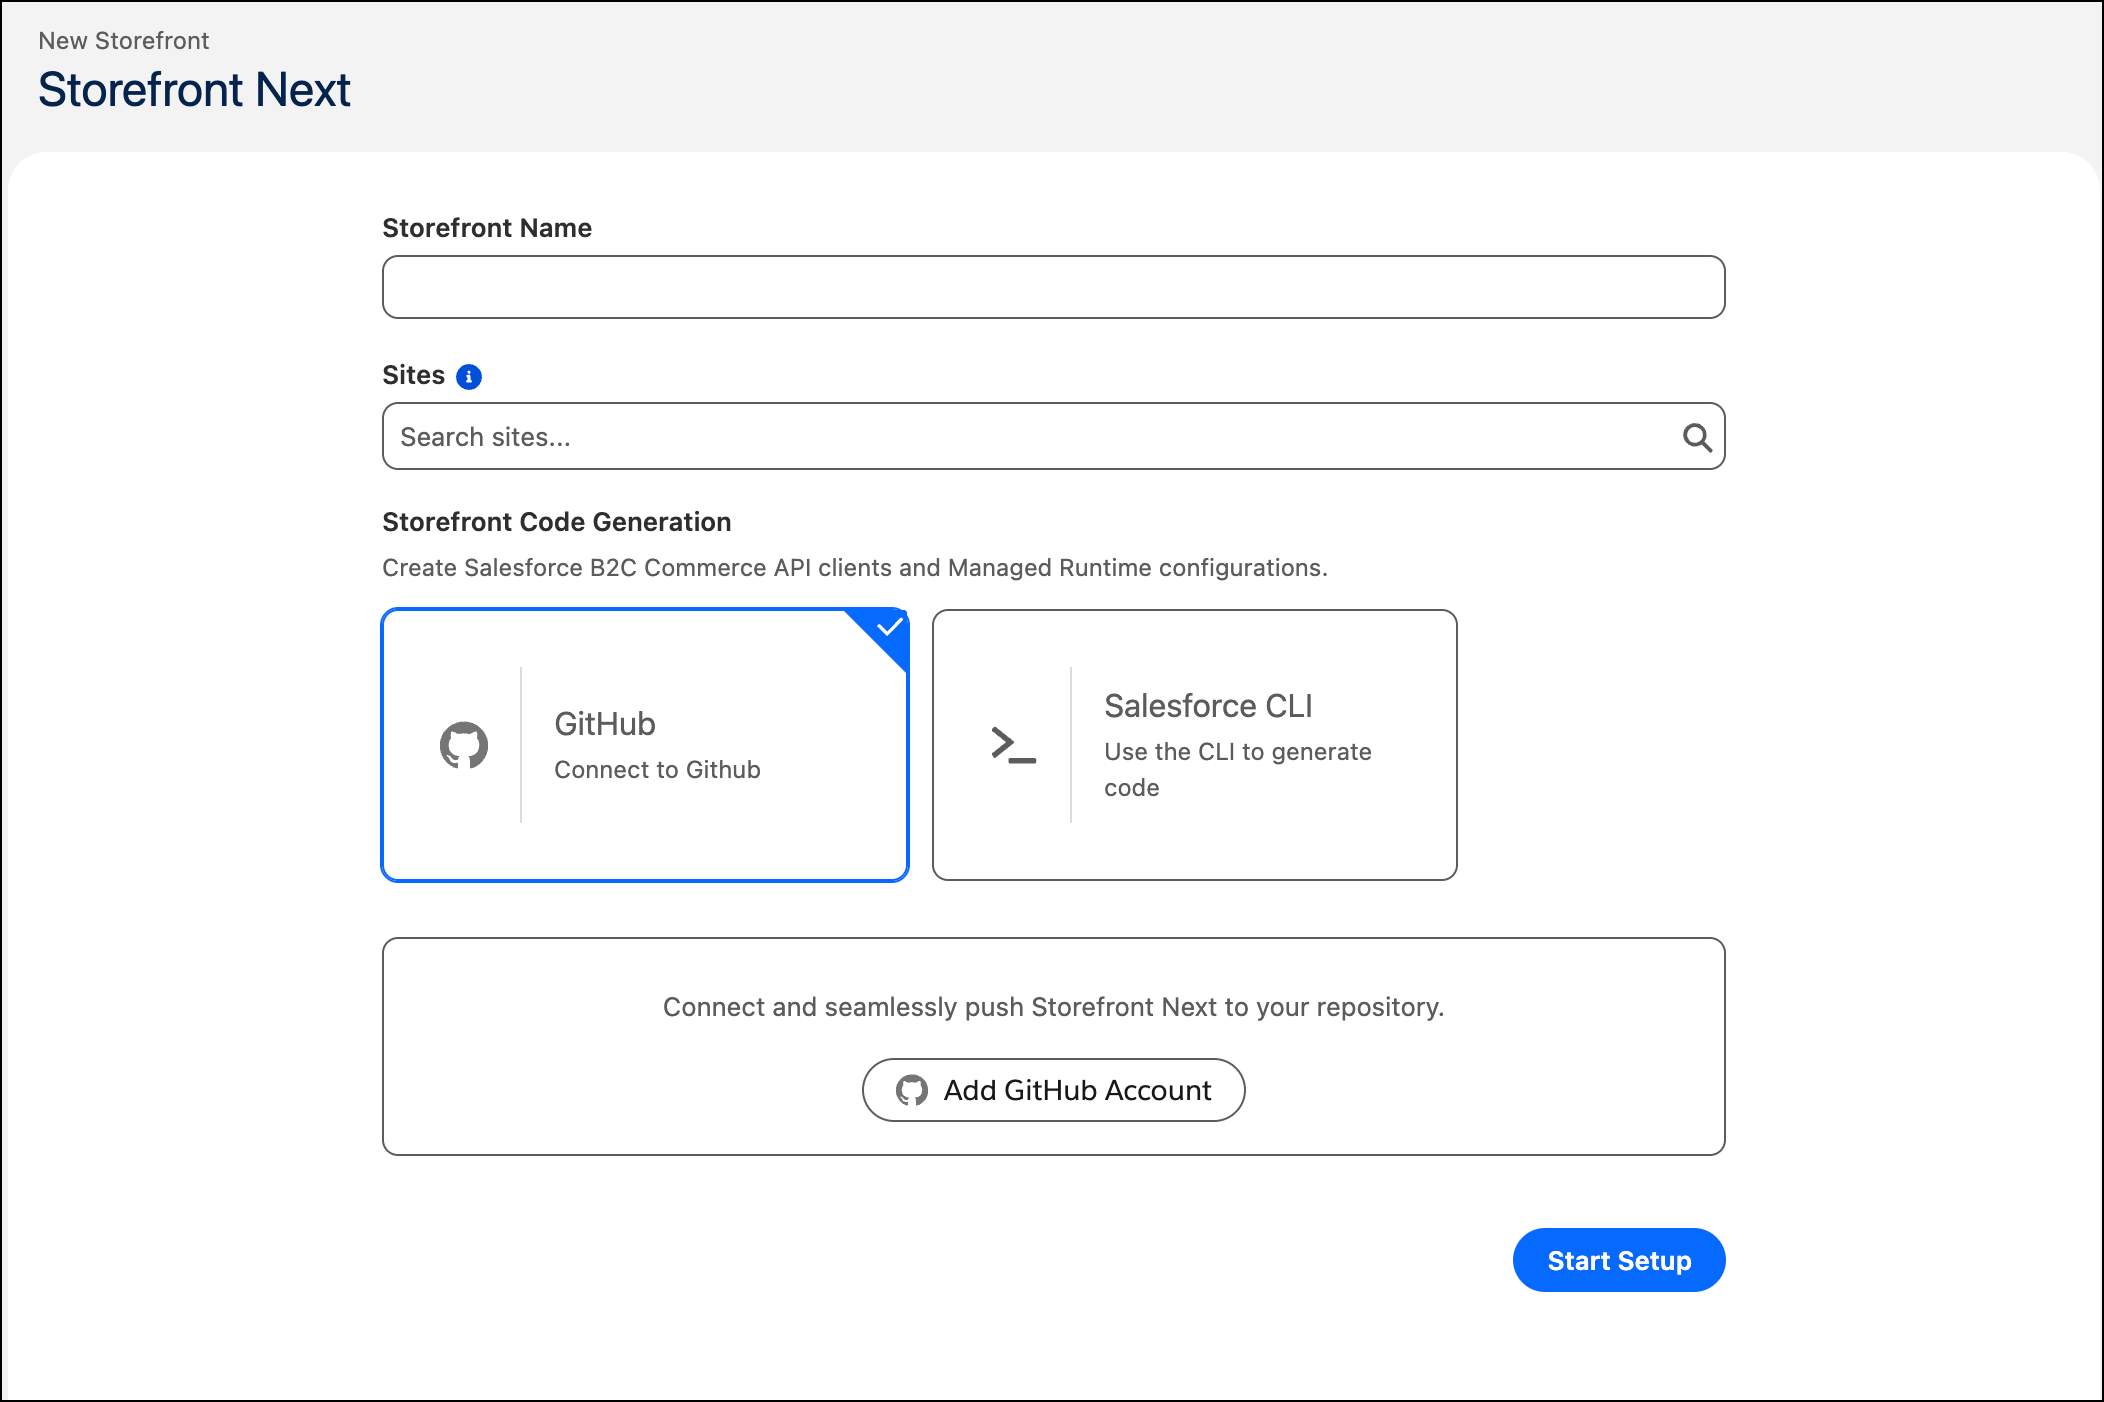Image resolution: width=2104 pixels, height=1402 pixels.
Task: Open the Search sites field
Action: 1053,436
